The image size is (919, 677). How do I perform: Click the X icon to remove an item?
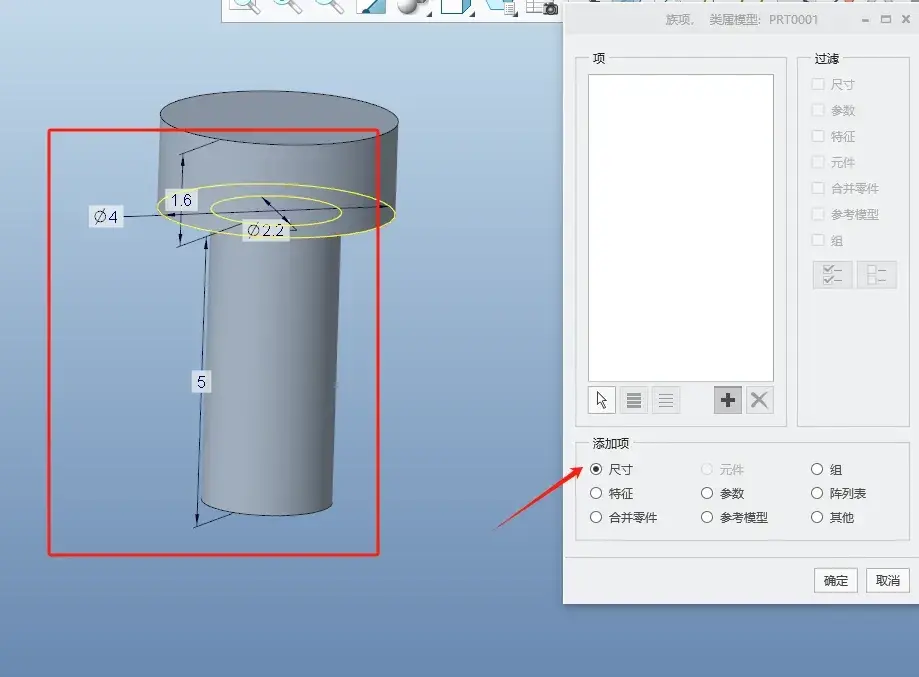[x=759, y=400]
